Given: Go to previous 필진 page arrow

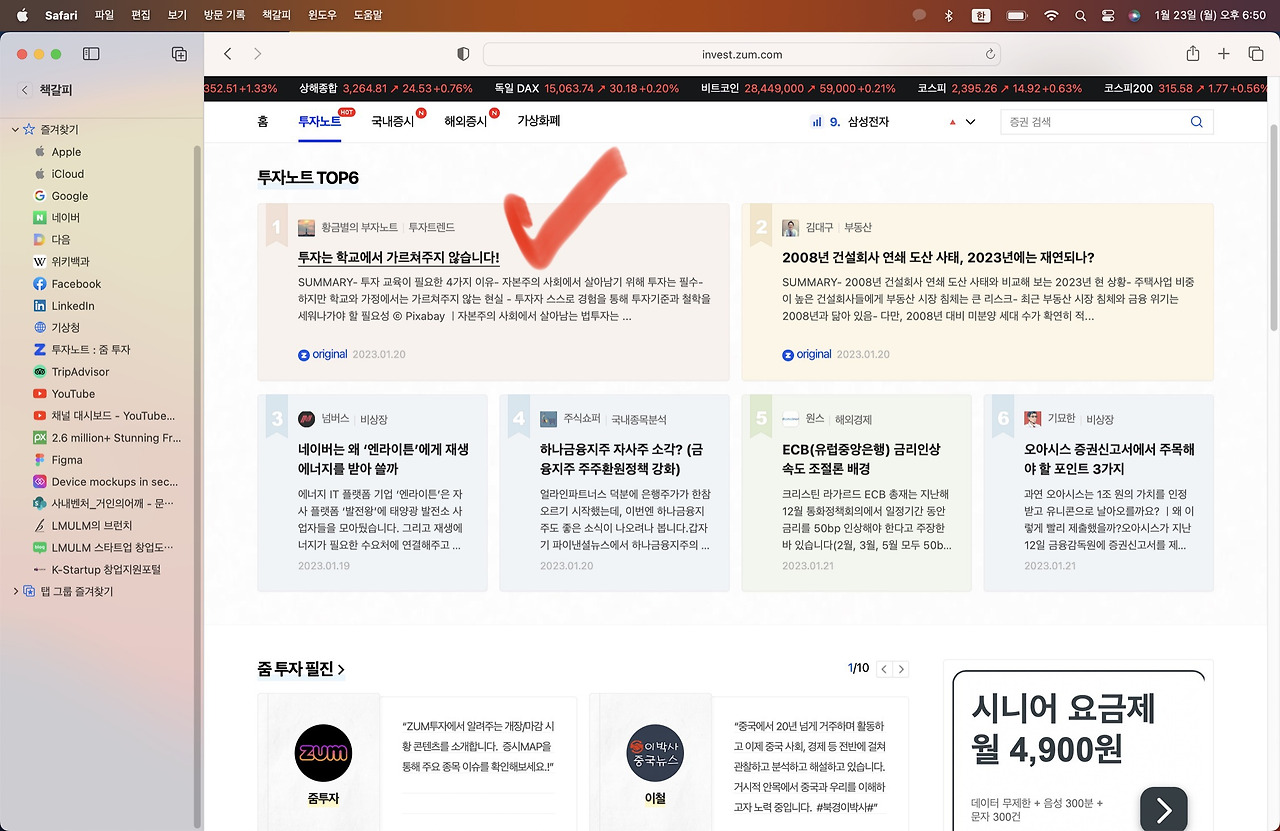Looking at the screenshot, I should [884, 669].
